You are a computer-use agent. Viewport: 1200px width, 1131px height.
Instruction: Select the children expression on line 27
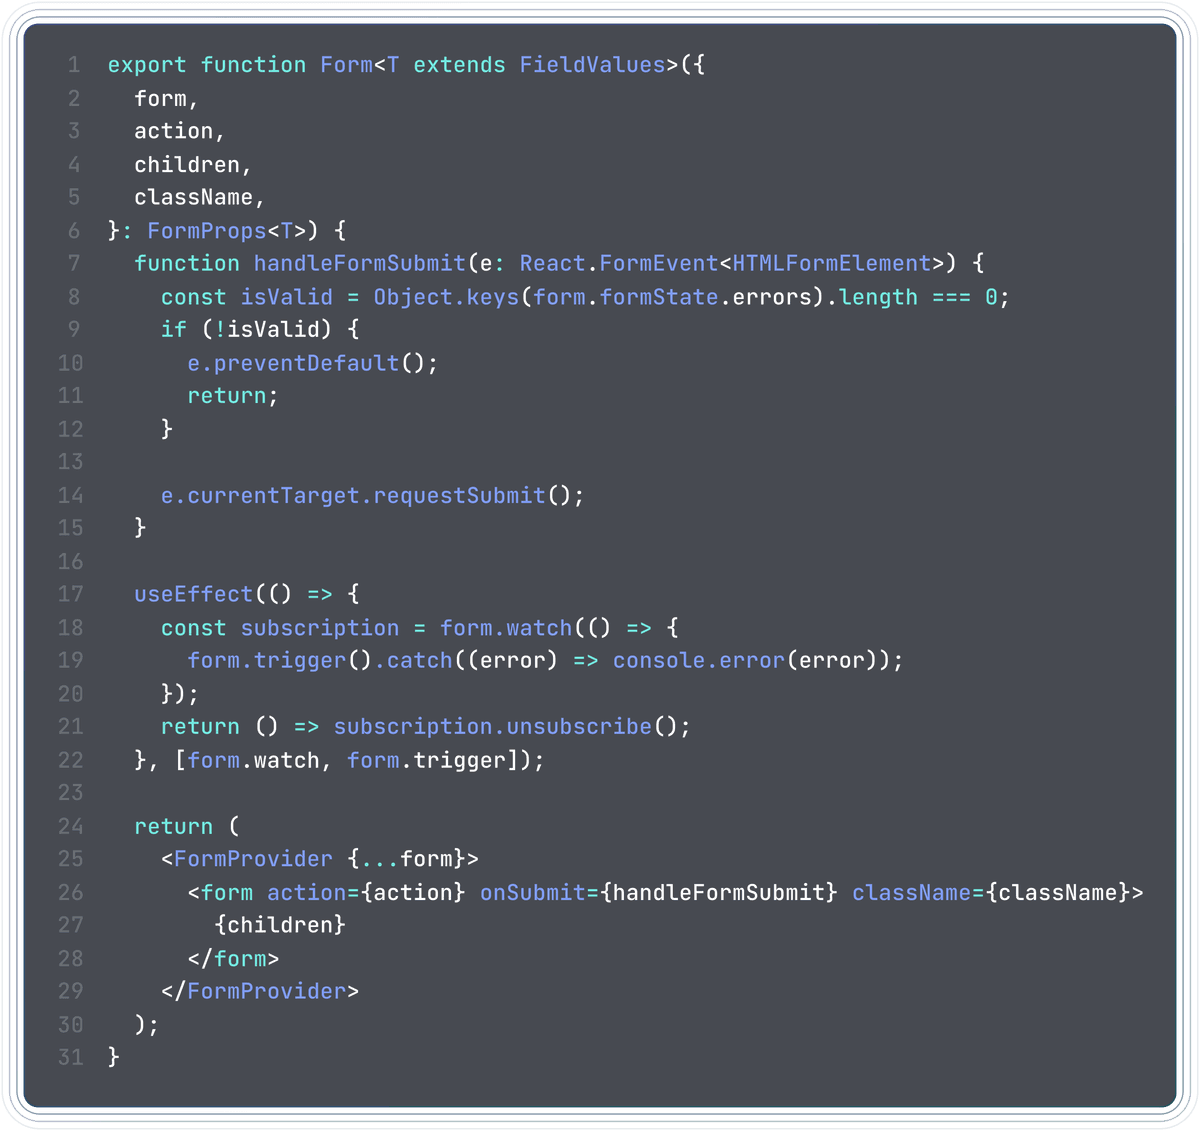pos(283,924)
